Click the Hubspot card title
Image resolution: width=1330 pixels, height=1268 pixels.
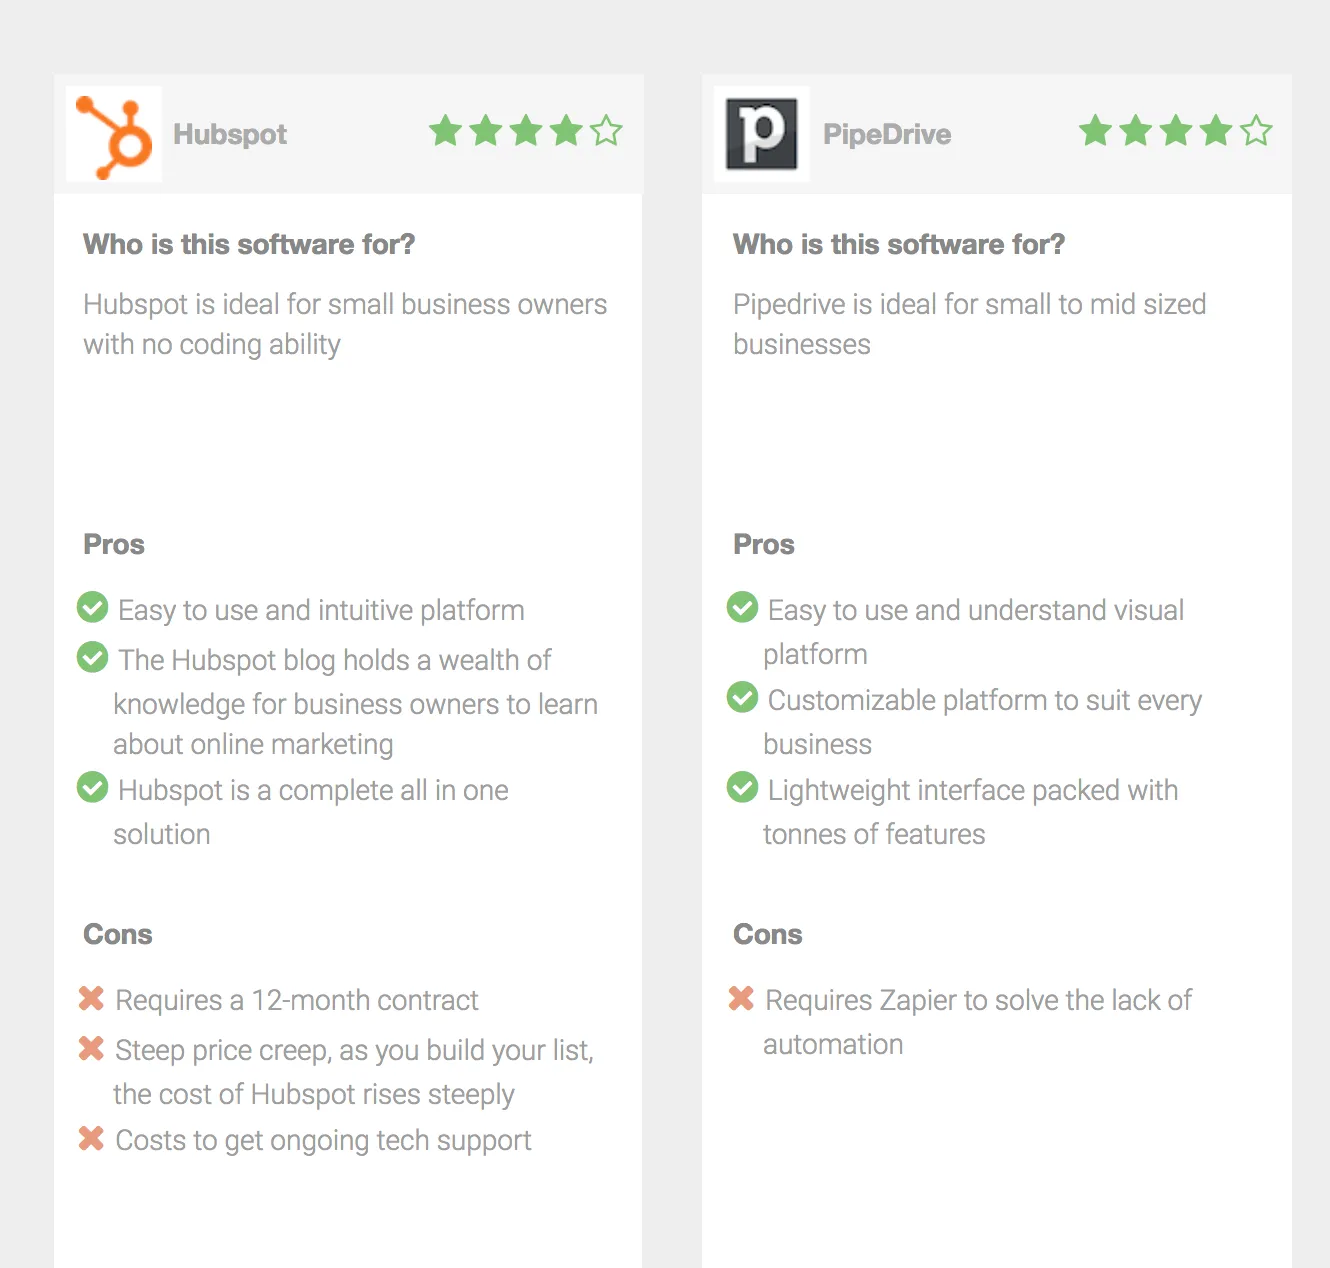click(230, 134)
